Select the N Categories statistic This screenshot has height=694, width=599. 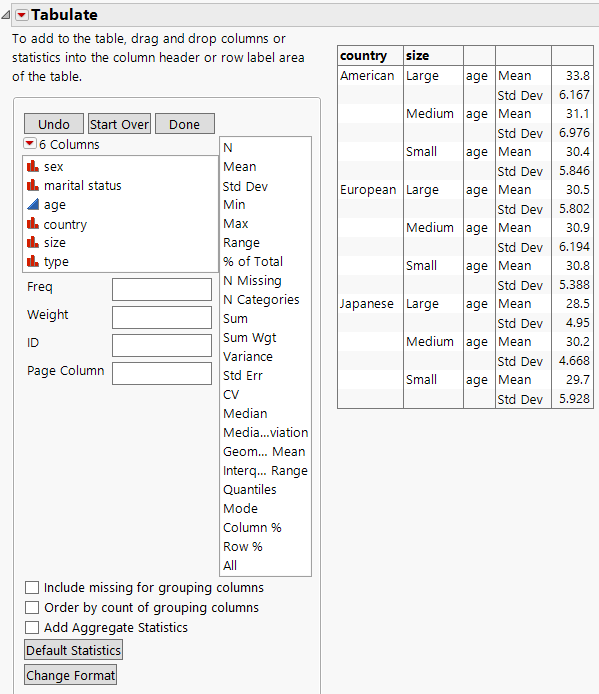(261, 300)
